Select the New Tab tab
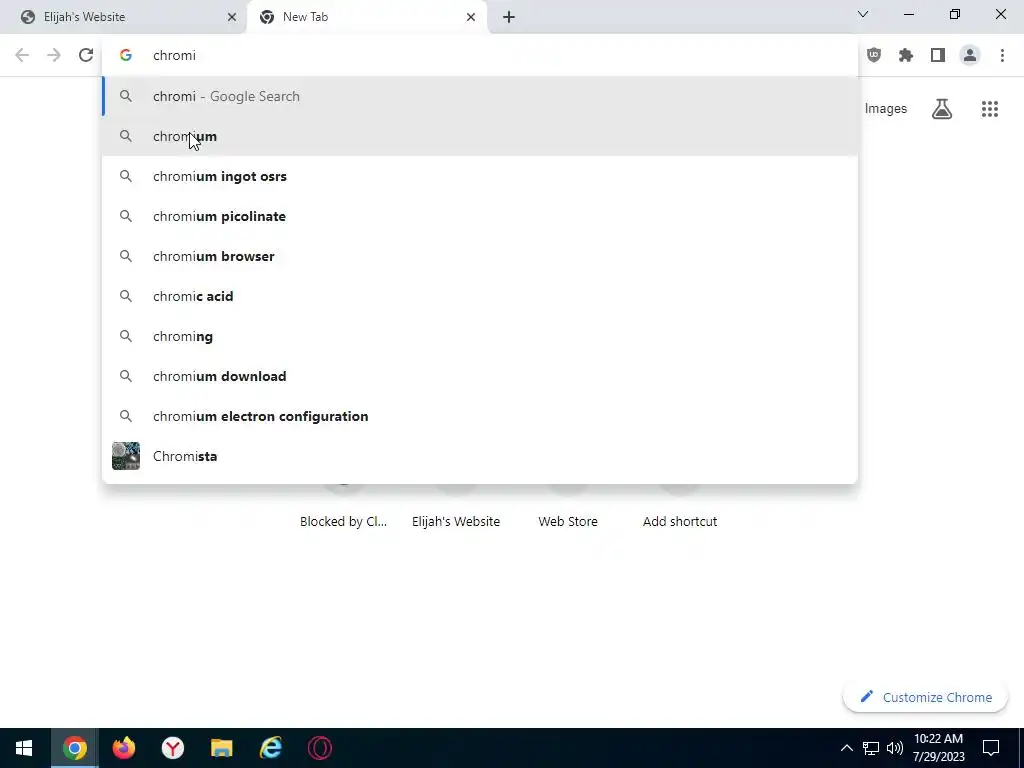 (367, 17)
